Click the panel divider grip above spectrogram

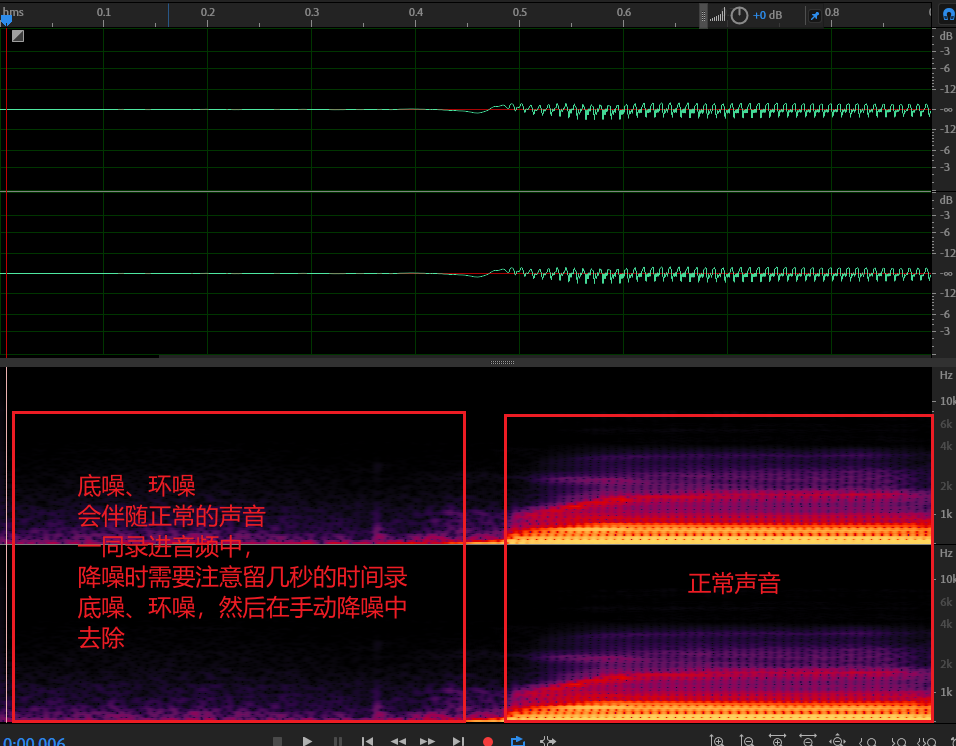502,362
